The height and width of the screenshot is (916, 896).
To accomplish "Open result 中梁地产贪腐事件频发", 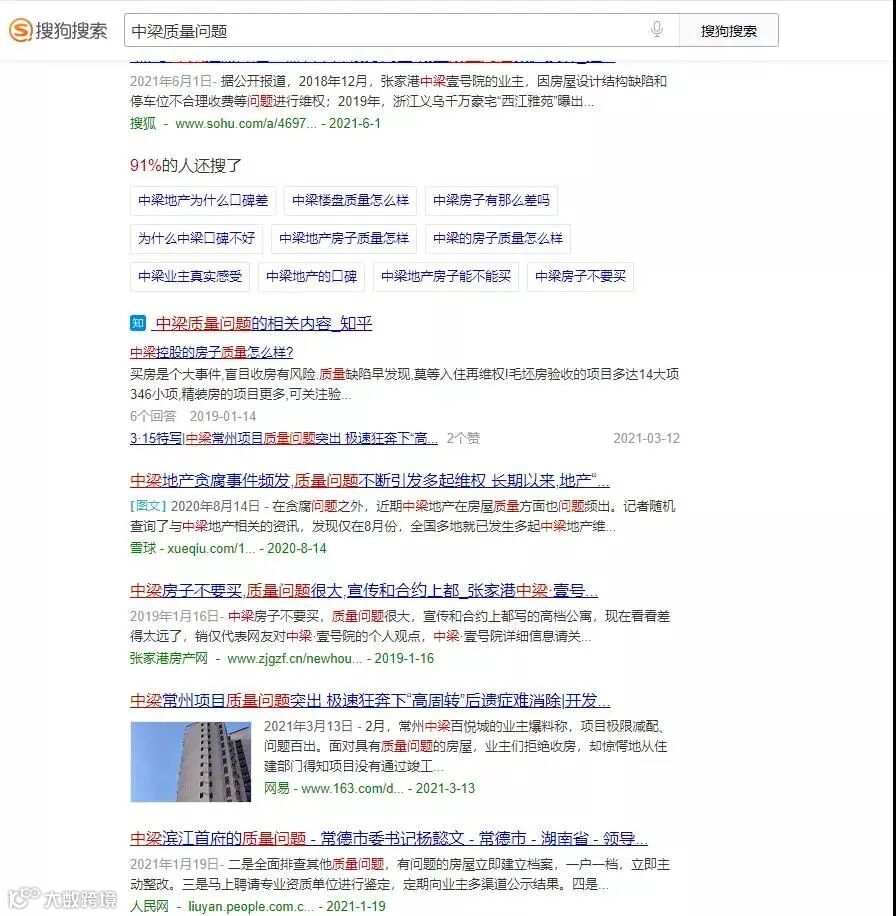I will [x=370, y=481].
